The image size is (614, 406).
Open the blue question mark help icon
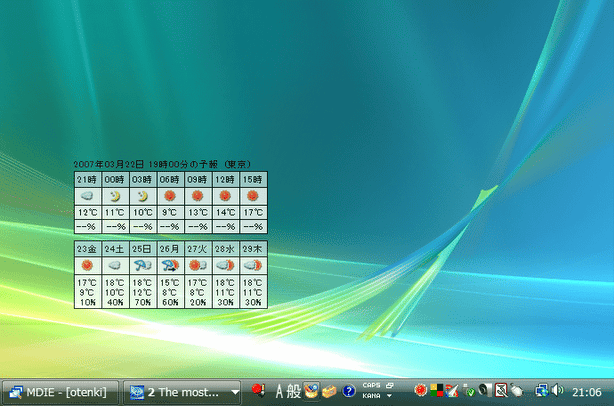349,391
